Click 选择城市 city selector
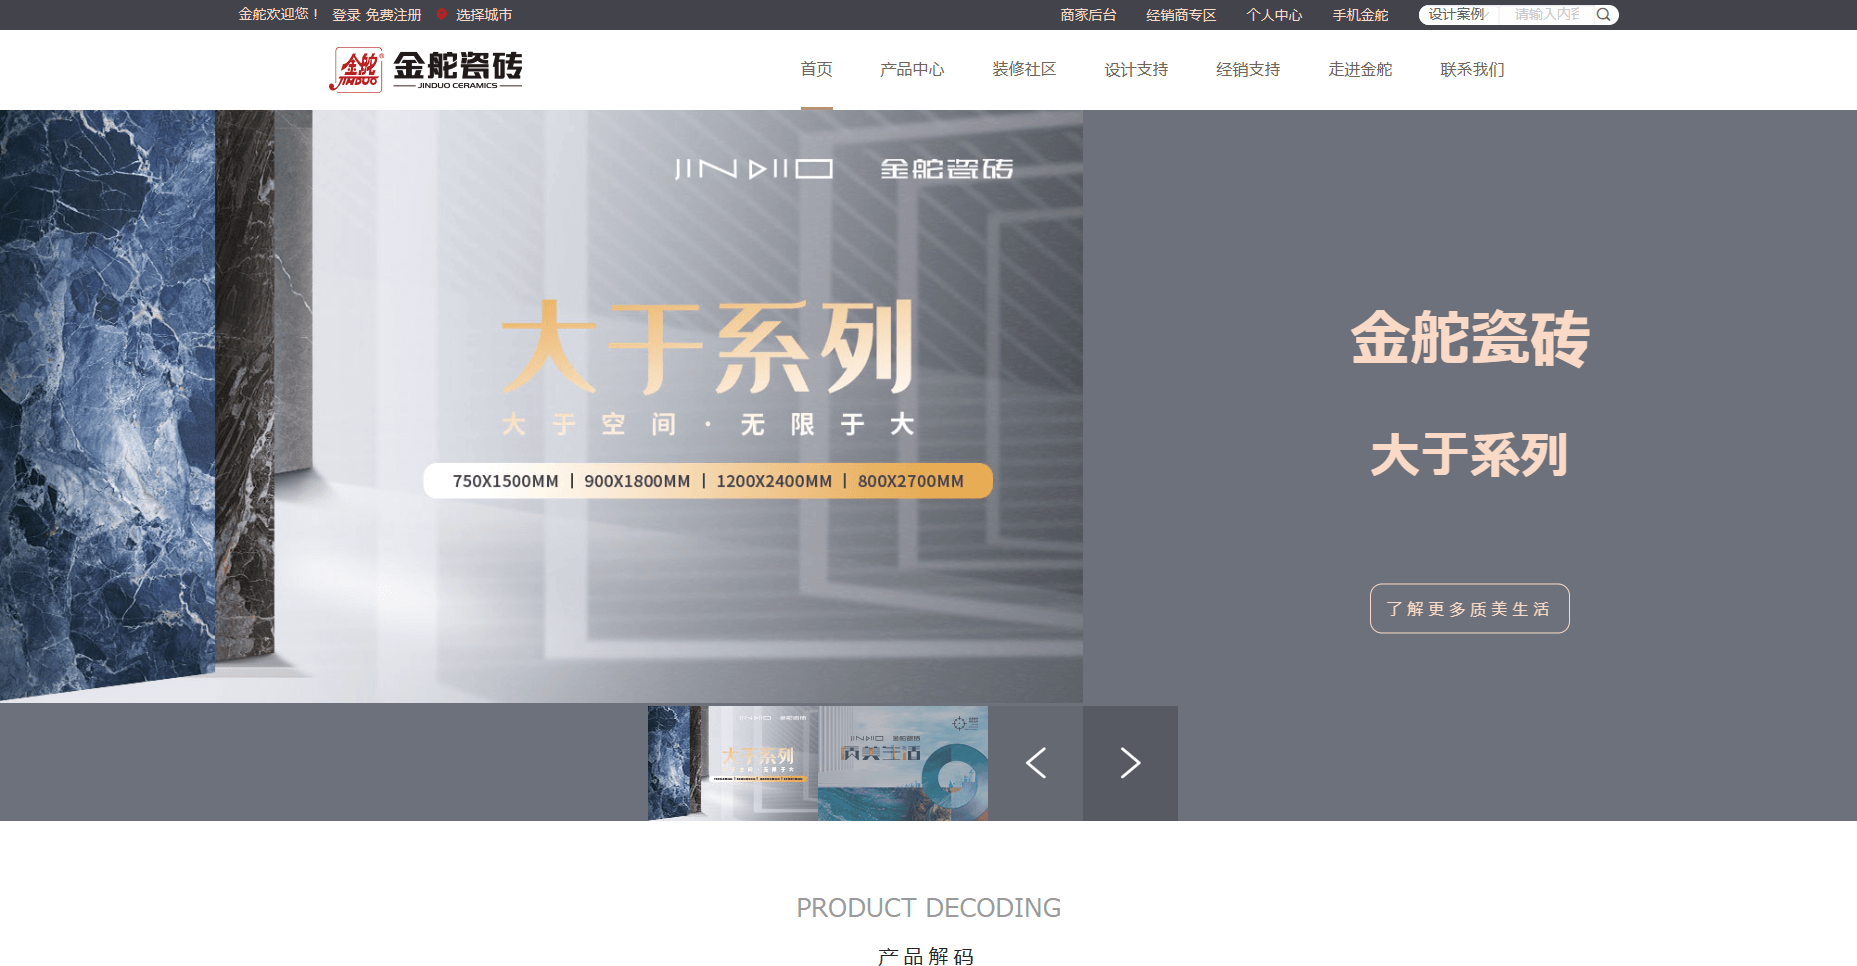1857x966 pixels. [x=484, y=15]
